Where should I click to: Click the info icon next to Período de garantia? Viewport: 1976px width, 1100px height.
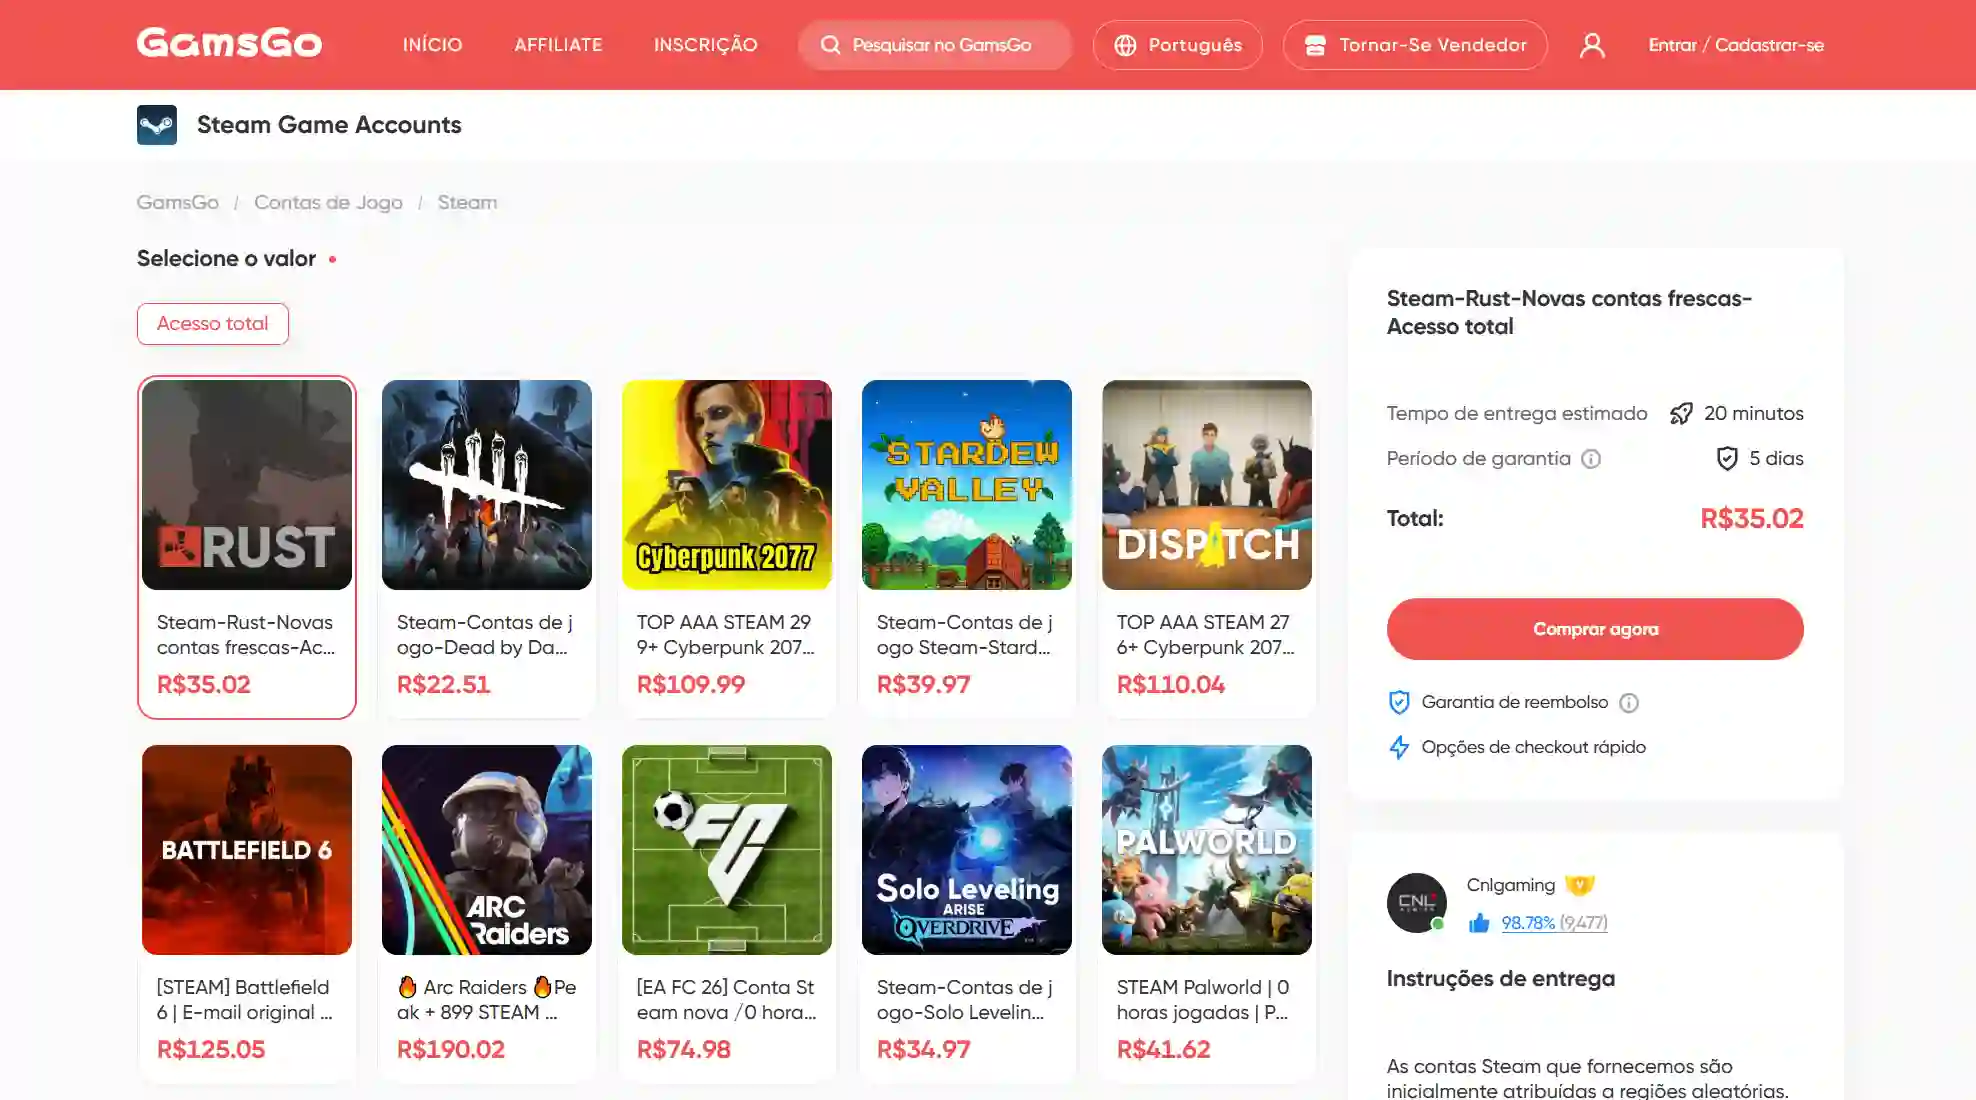(x=1591, y=459)
